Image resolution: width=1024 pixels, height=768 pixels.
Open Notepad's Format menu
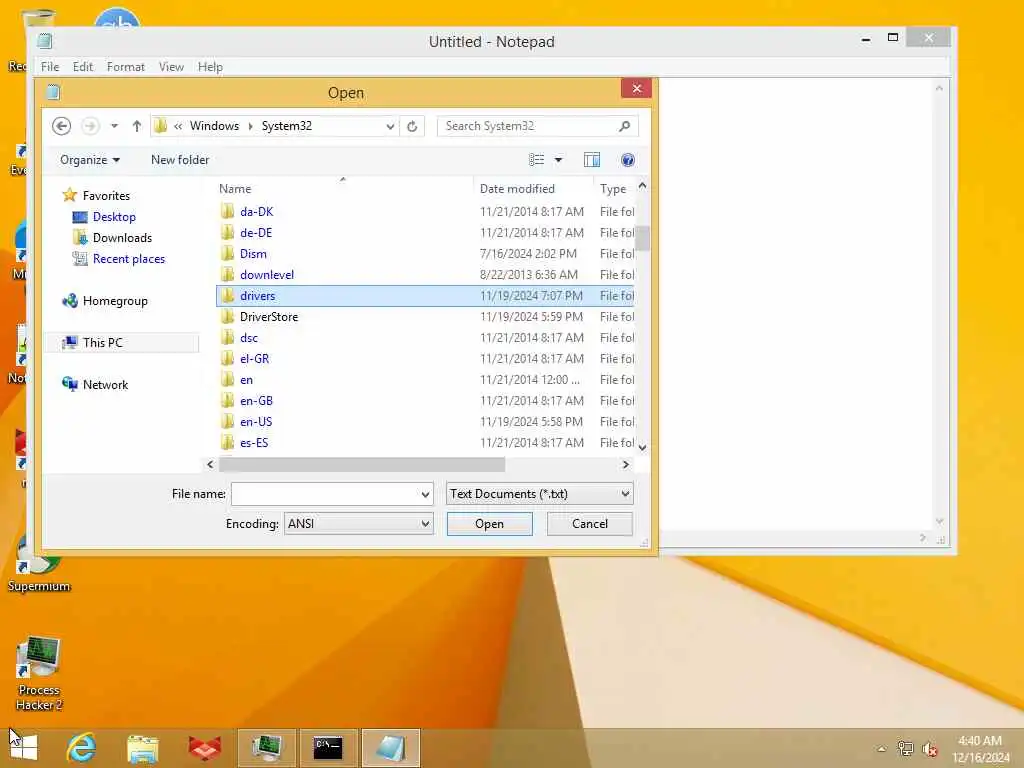click(126, 67)
